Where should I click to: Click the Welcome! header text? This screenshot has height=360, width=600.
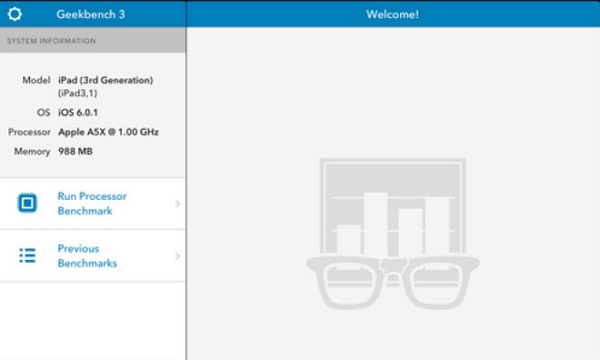[x=392, y=15]
